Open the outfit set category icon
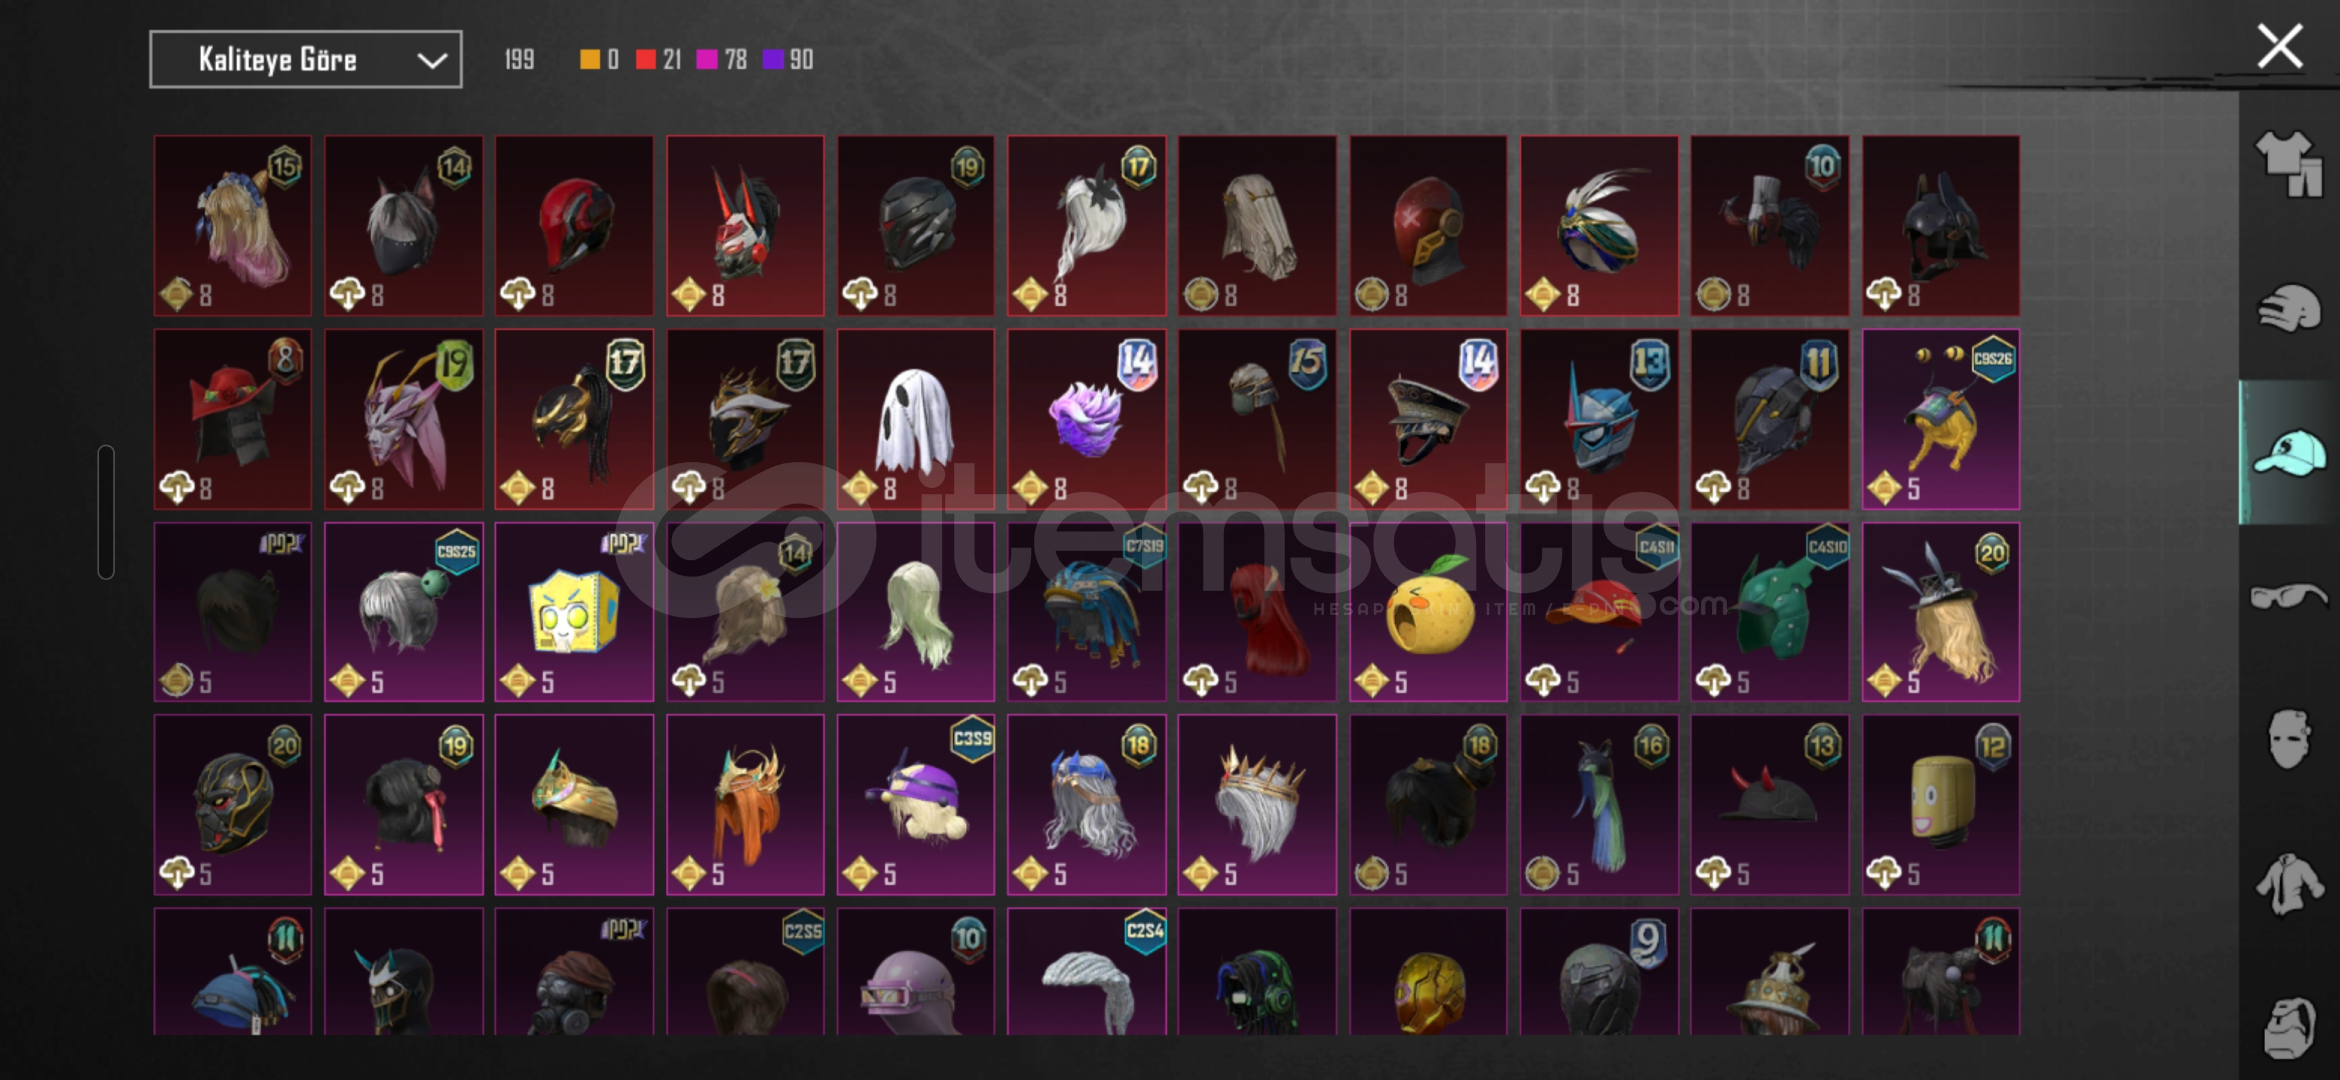Image resolution: width=2340 pixels, height=1080 pixels. tap(2288, 162)
